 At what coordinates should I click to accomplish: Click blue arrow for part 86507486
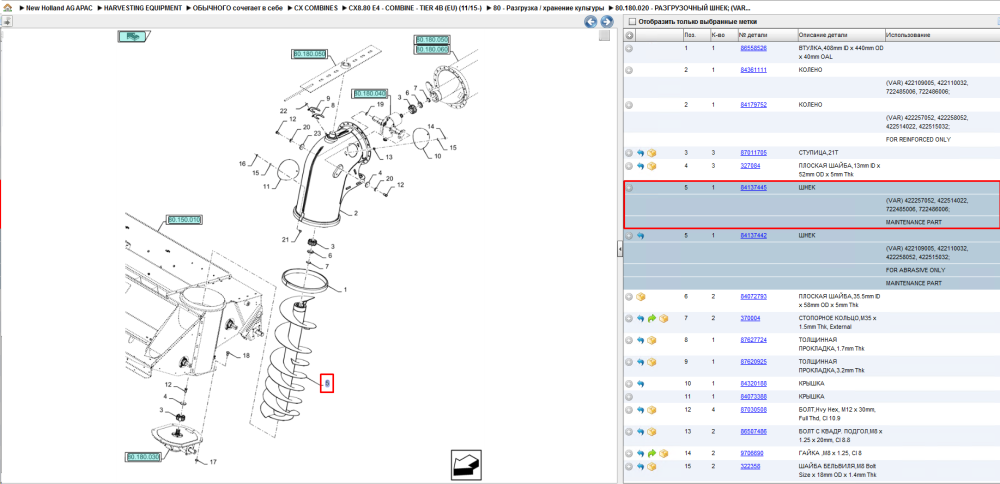tap(640, 432)
